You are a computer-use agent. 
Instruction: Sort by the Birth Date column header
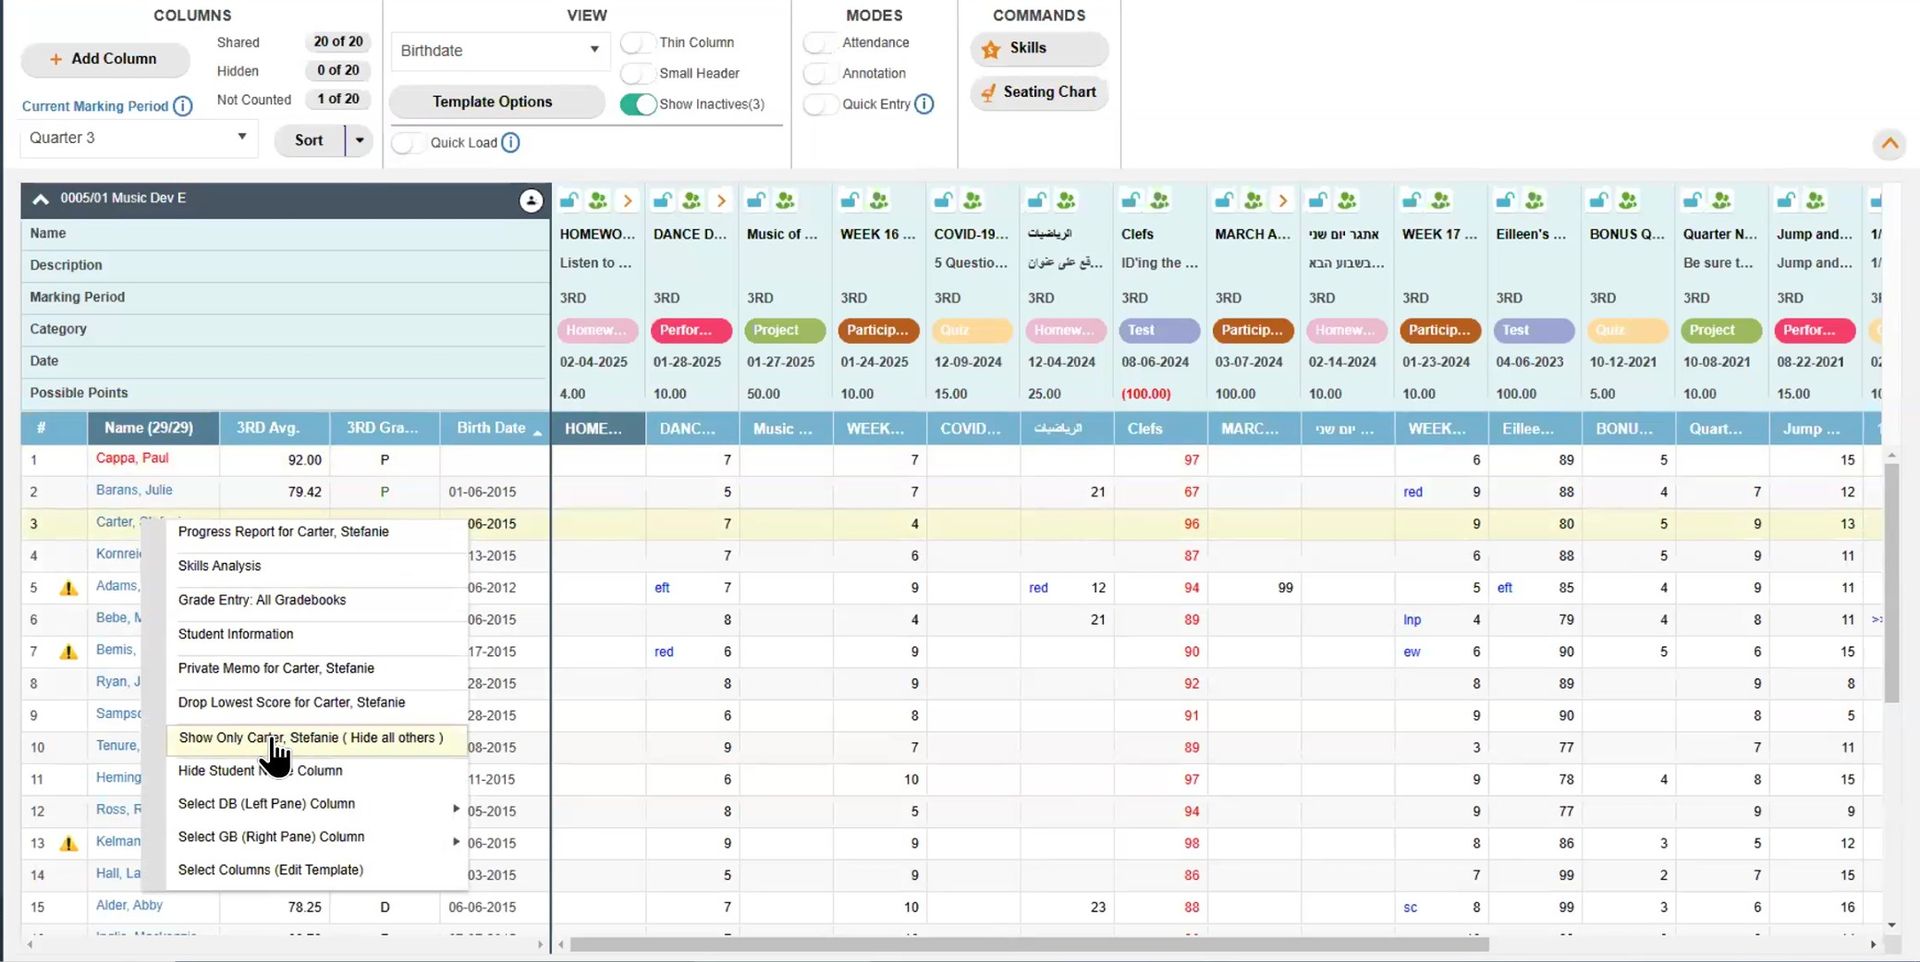tap(492, 428)
